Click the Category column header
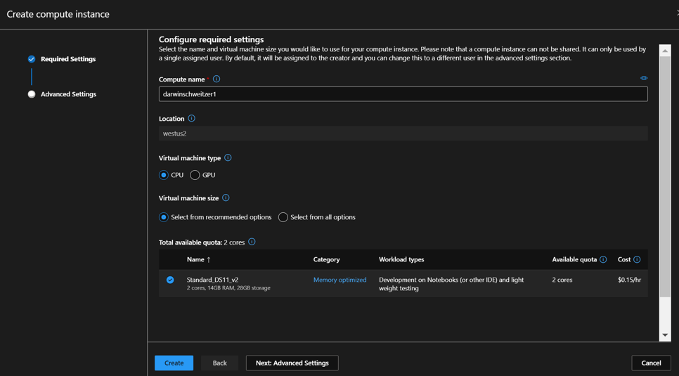 coord(327,259)
